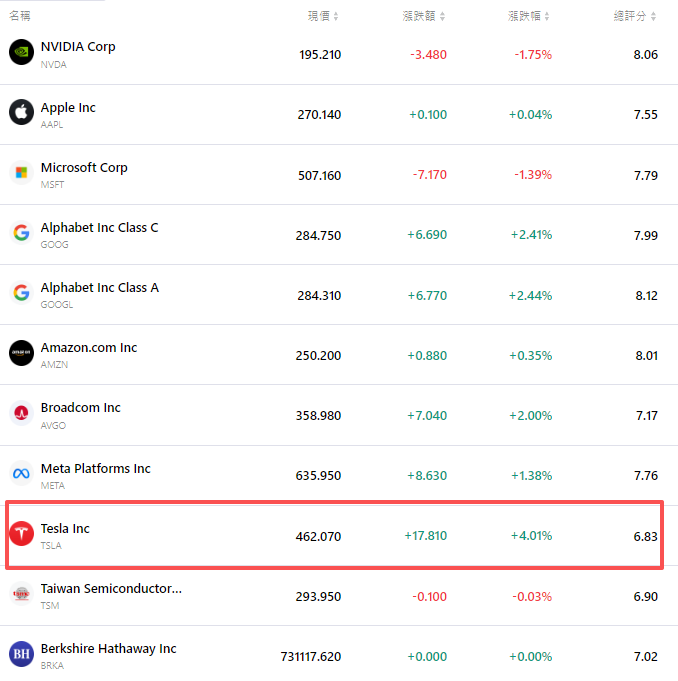Image resolution: width=678 pixels, height=681 pixels.
Task: Sort the table by 漲跌幅 column
Action: click(531, 16)
